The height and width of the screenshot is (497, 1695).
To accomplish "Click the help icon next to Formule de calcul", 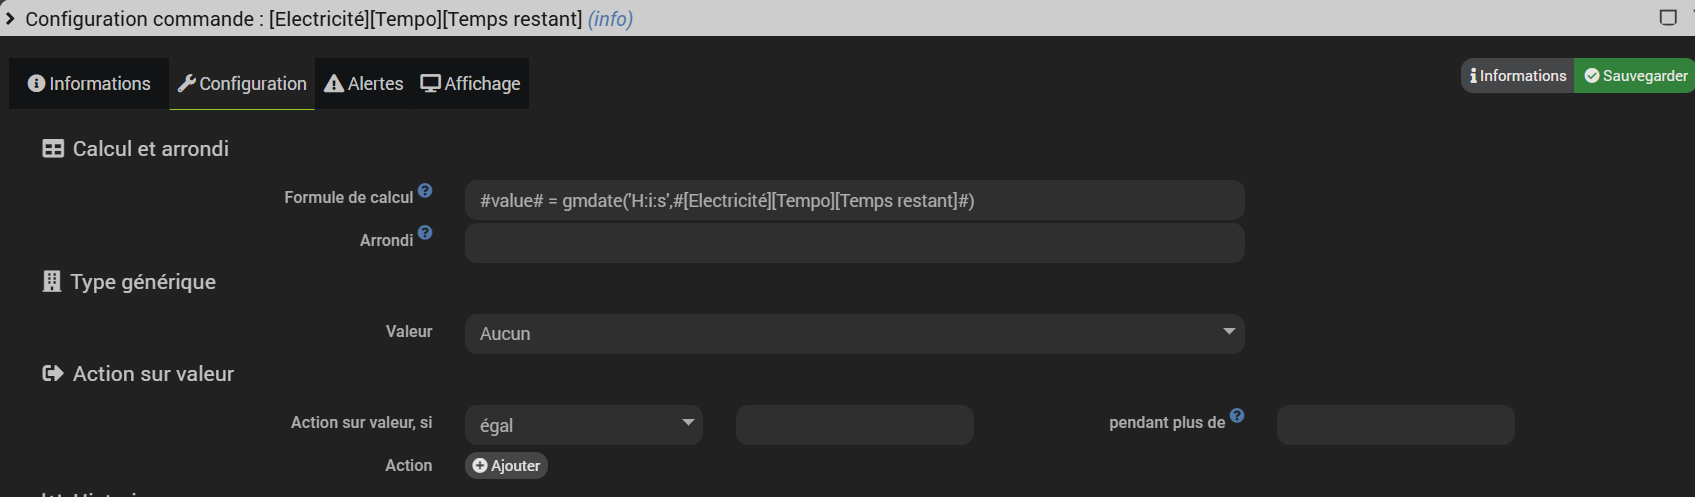I will pos(425,190).
